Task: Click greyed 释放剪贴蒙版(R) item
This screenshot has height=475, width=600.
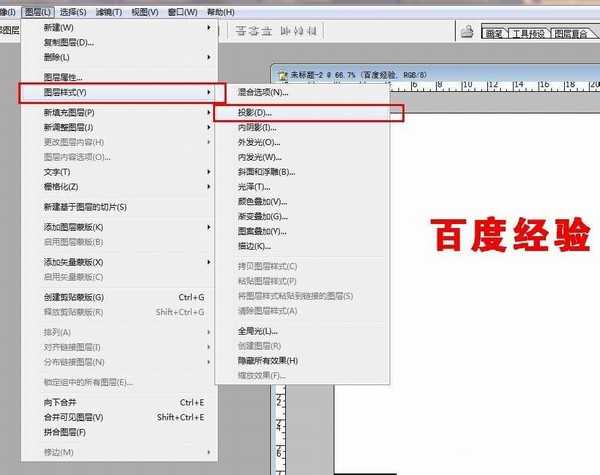Action: point(119,312)
